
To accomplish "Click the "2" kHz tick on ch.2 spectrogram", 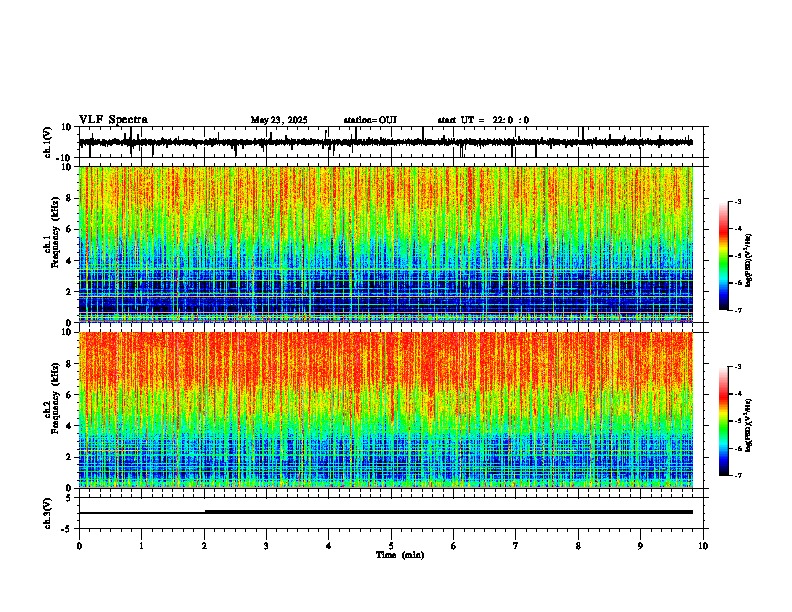I will coord(69,456).
